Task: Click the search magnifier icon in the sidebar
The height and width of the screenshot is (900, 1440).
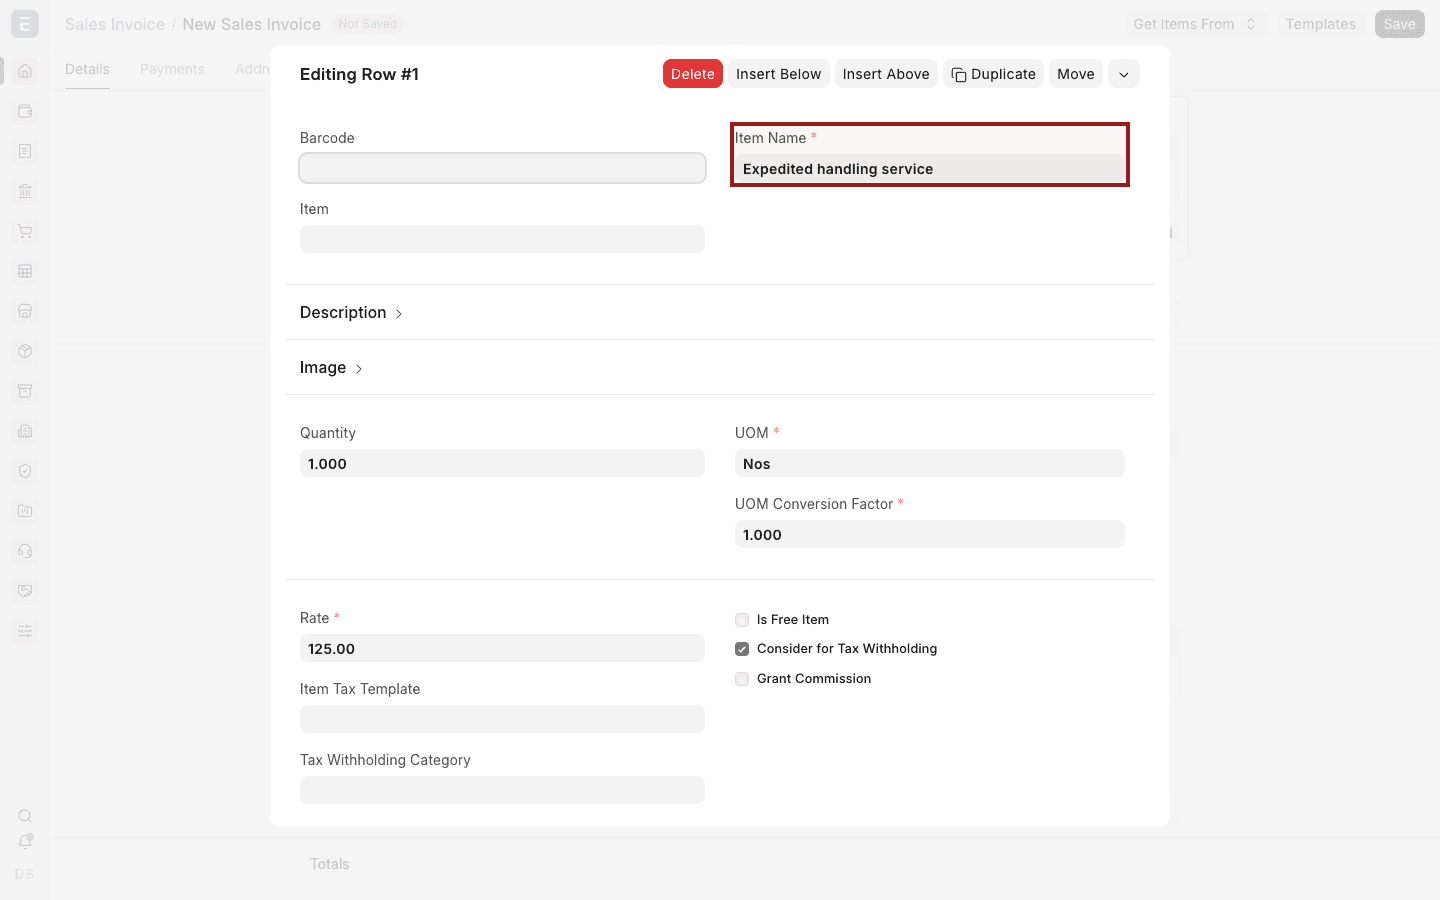Action: click(25, 816)
